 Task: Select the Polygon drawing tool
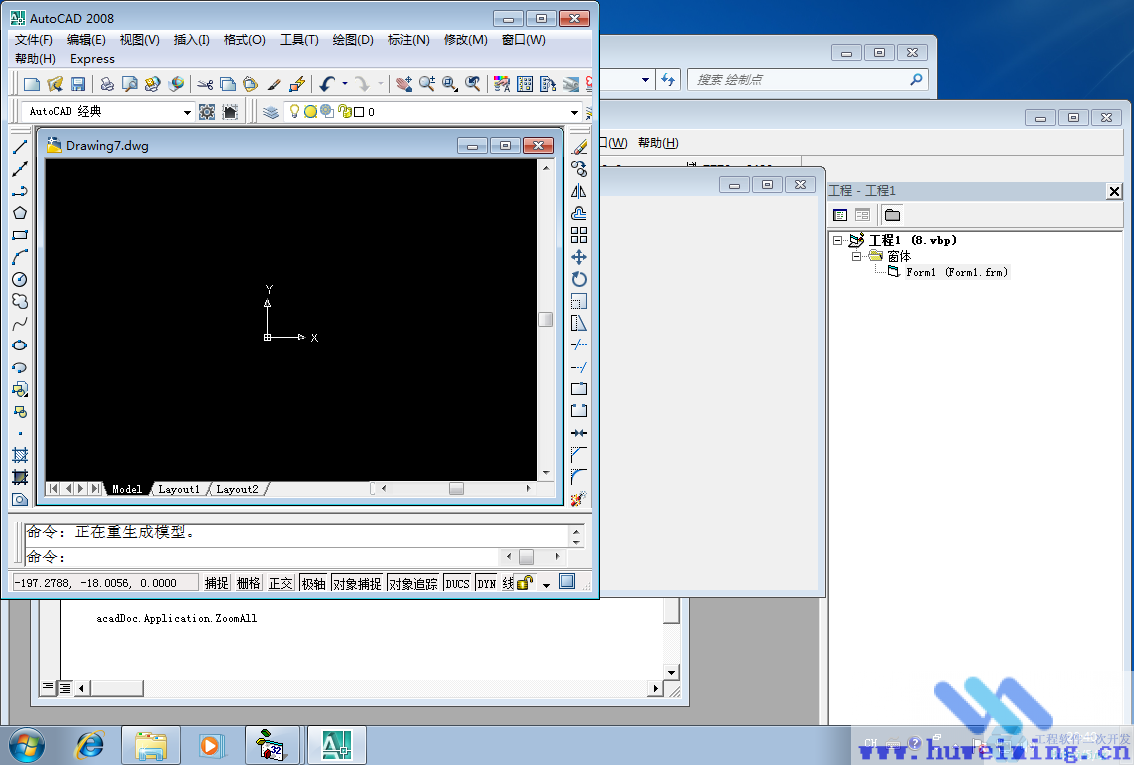pos(20,213)
